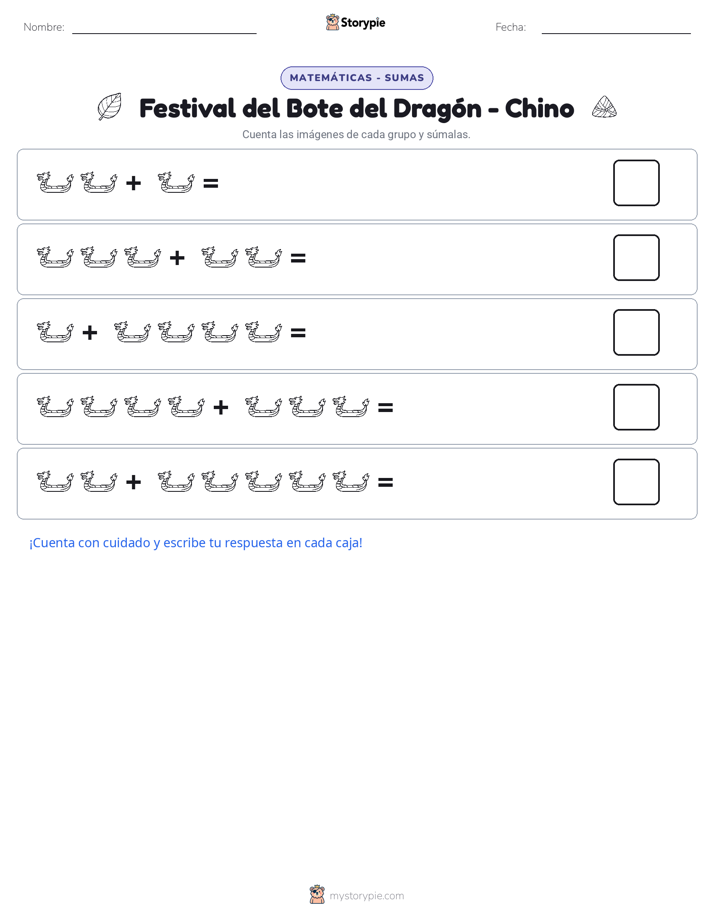
Task: Open the mystorypie.com footer link
Action: (x=366, y=896)
